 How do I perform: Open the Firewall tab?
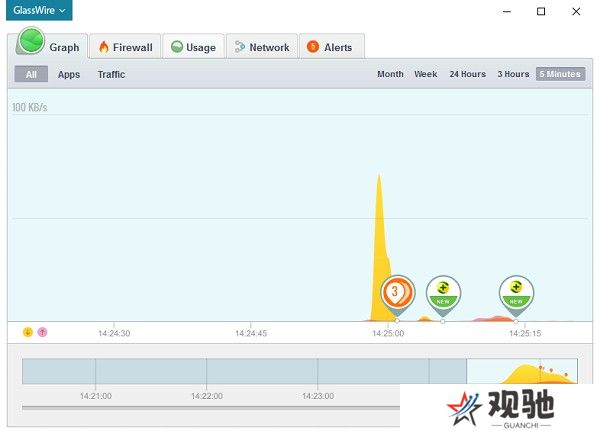tap(125, 47)
